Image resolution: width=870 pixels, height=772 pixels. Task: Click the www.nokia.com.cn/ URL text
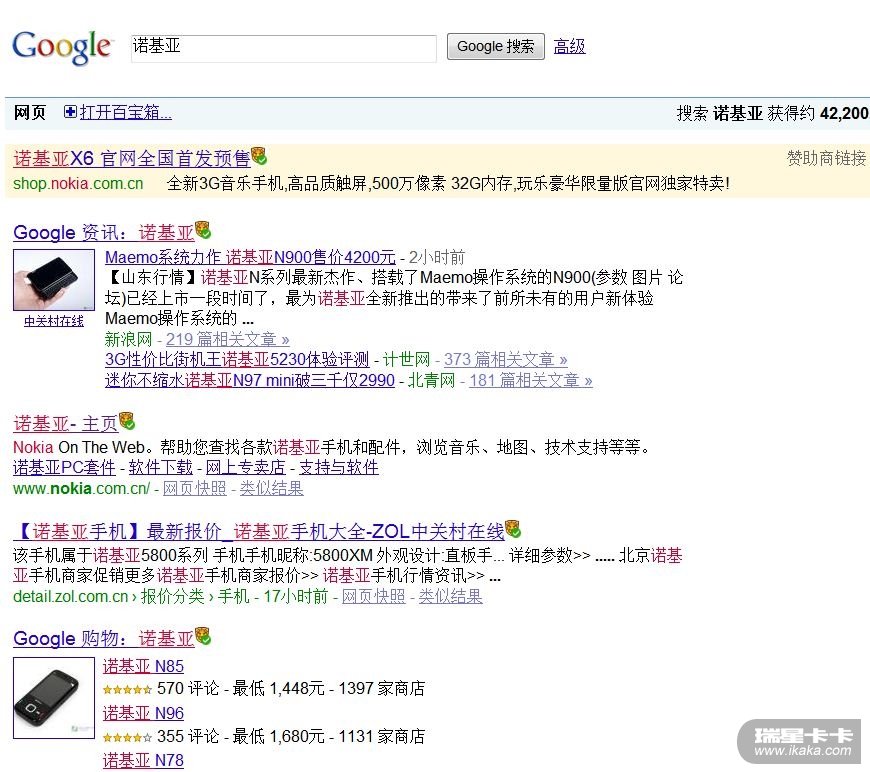point(82,488)
